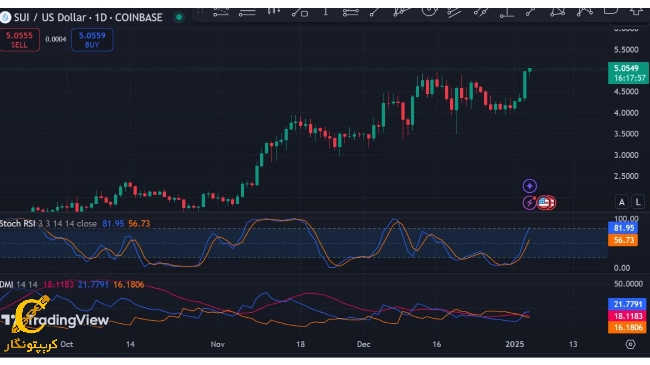The width and height of the screenshot is (650, 365).
Task: Open symbol search via SUI / US Dollar title
Action: coord(88,17)
